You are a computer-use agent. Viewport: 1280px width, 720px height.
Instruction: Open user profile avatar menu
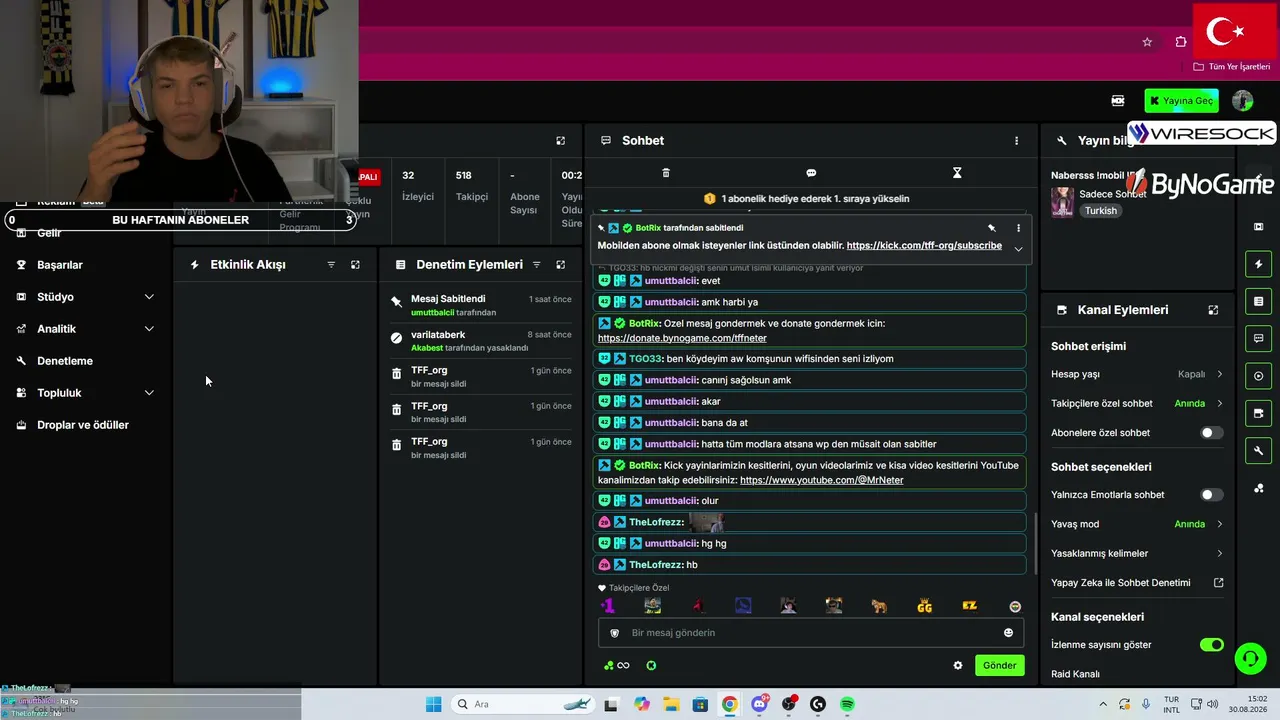tap(1242, 101)
